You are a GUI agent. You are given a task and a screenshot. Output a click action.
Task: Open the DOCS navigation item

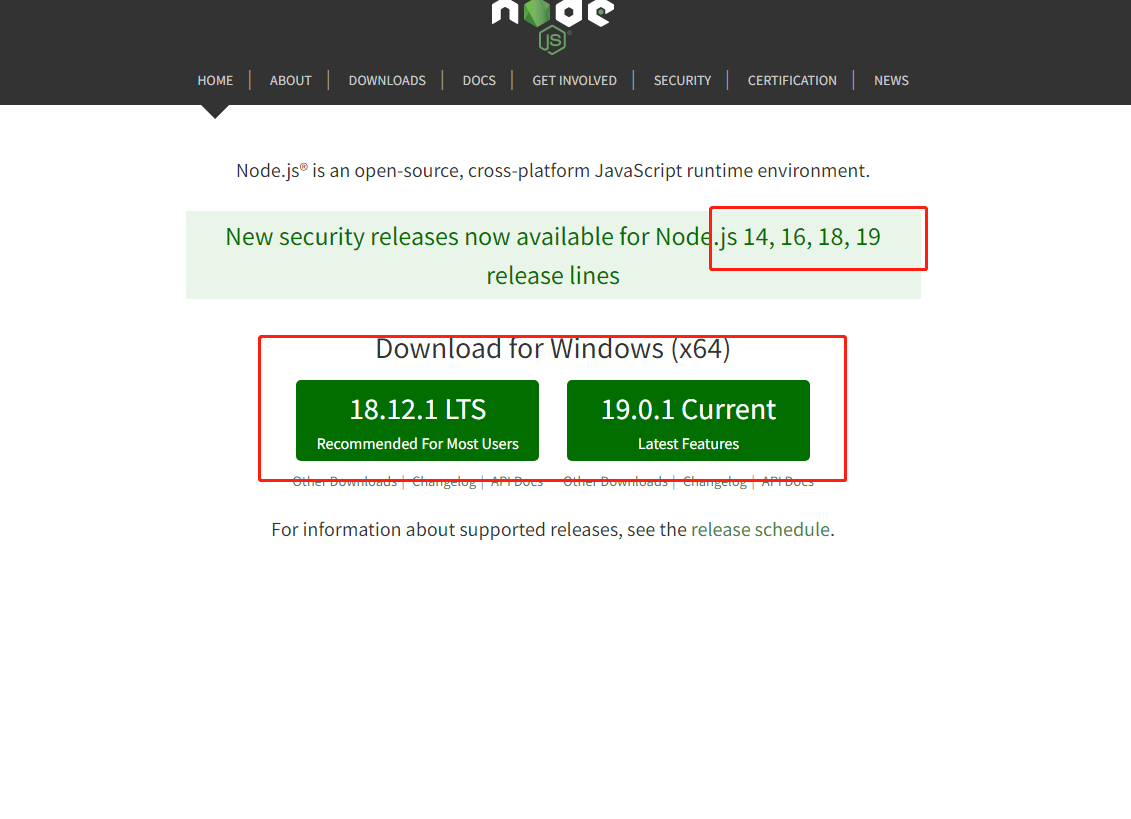point(479,81)
